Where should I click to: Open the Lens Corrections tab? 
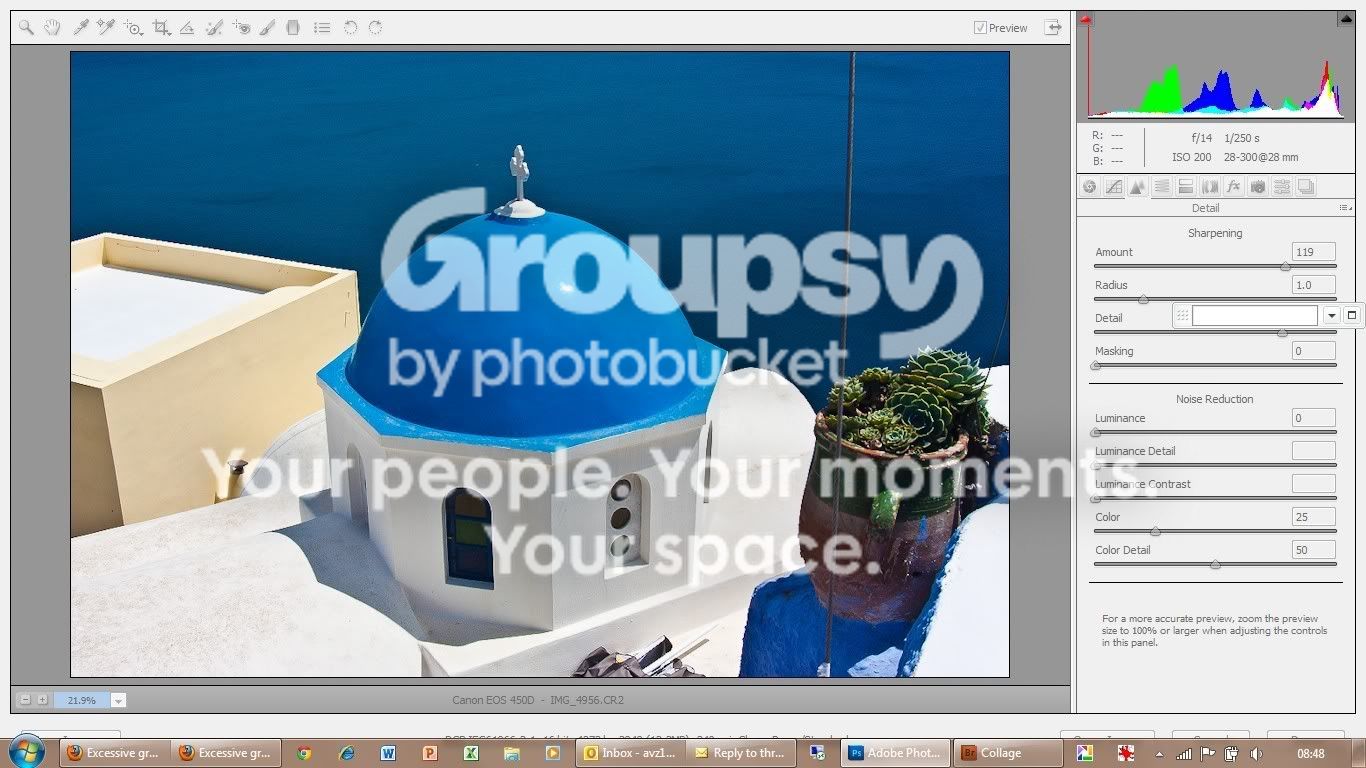pyautogui.click(x=1210, y=187)
